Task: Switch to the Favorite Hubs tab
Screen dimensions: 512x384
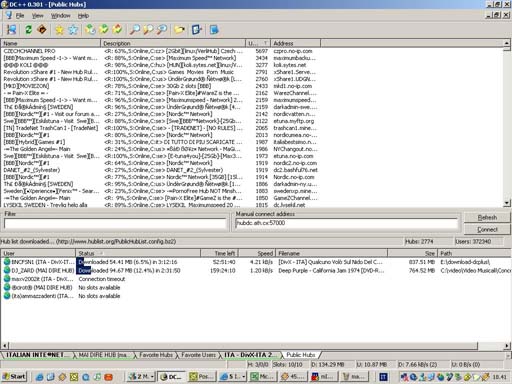Action: (x=156, y=355)
